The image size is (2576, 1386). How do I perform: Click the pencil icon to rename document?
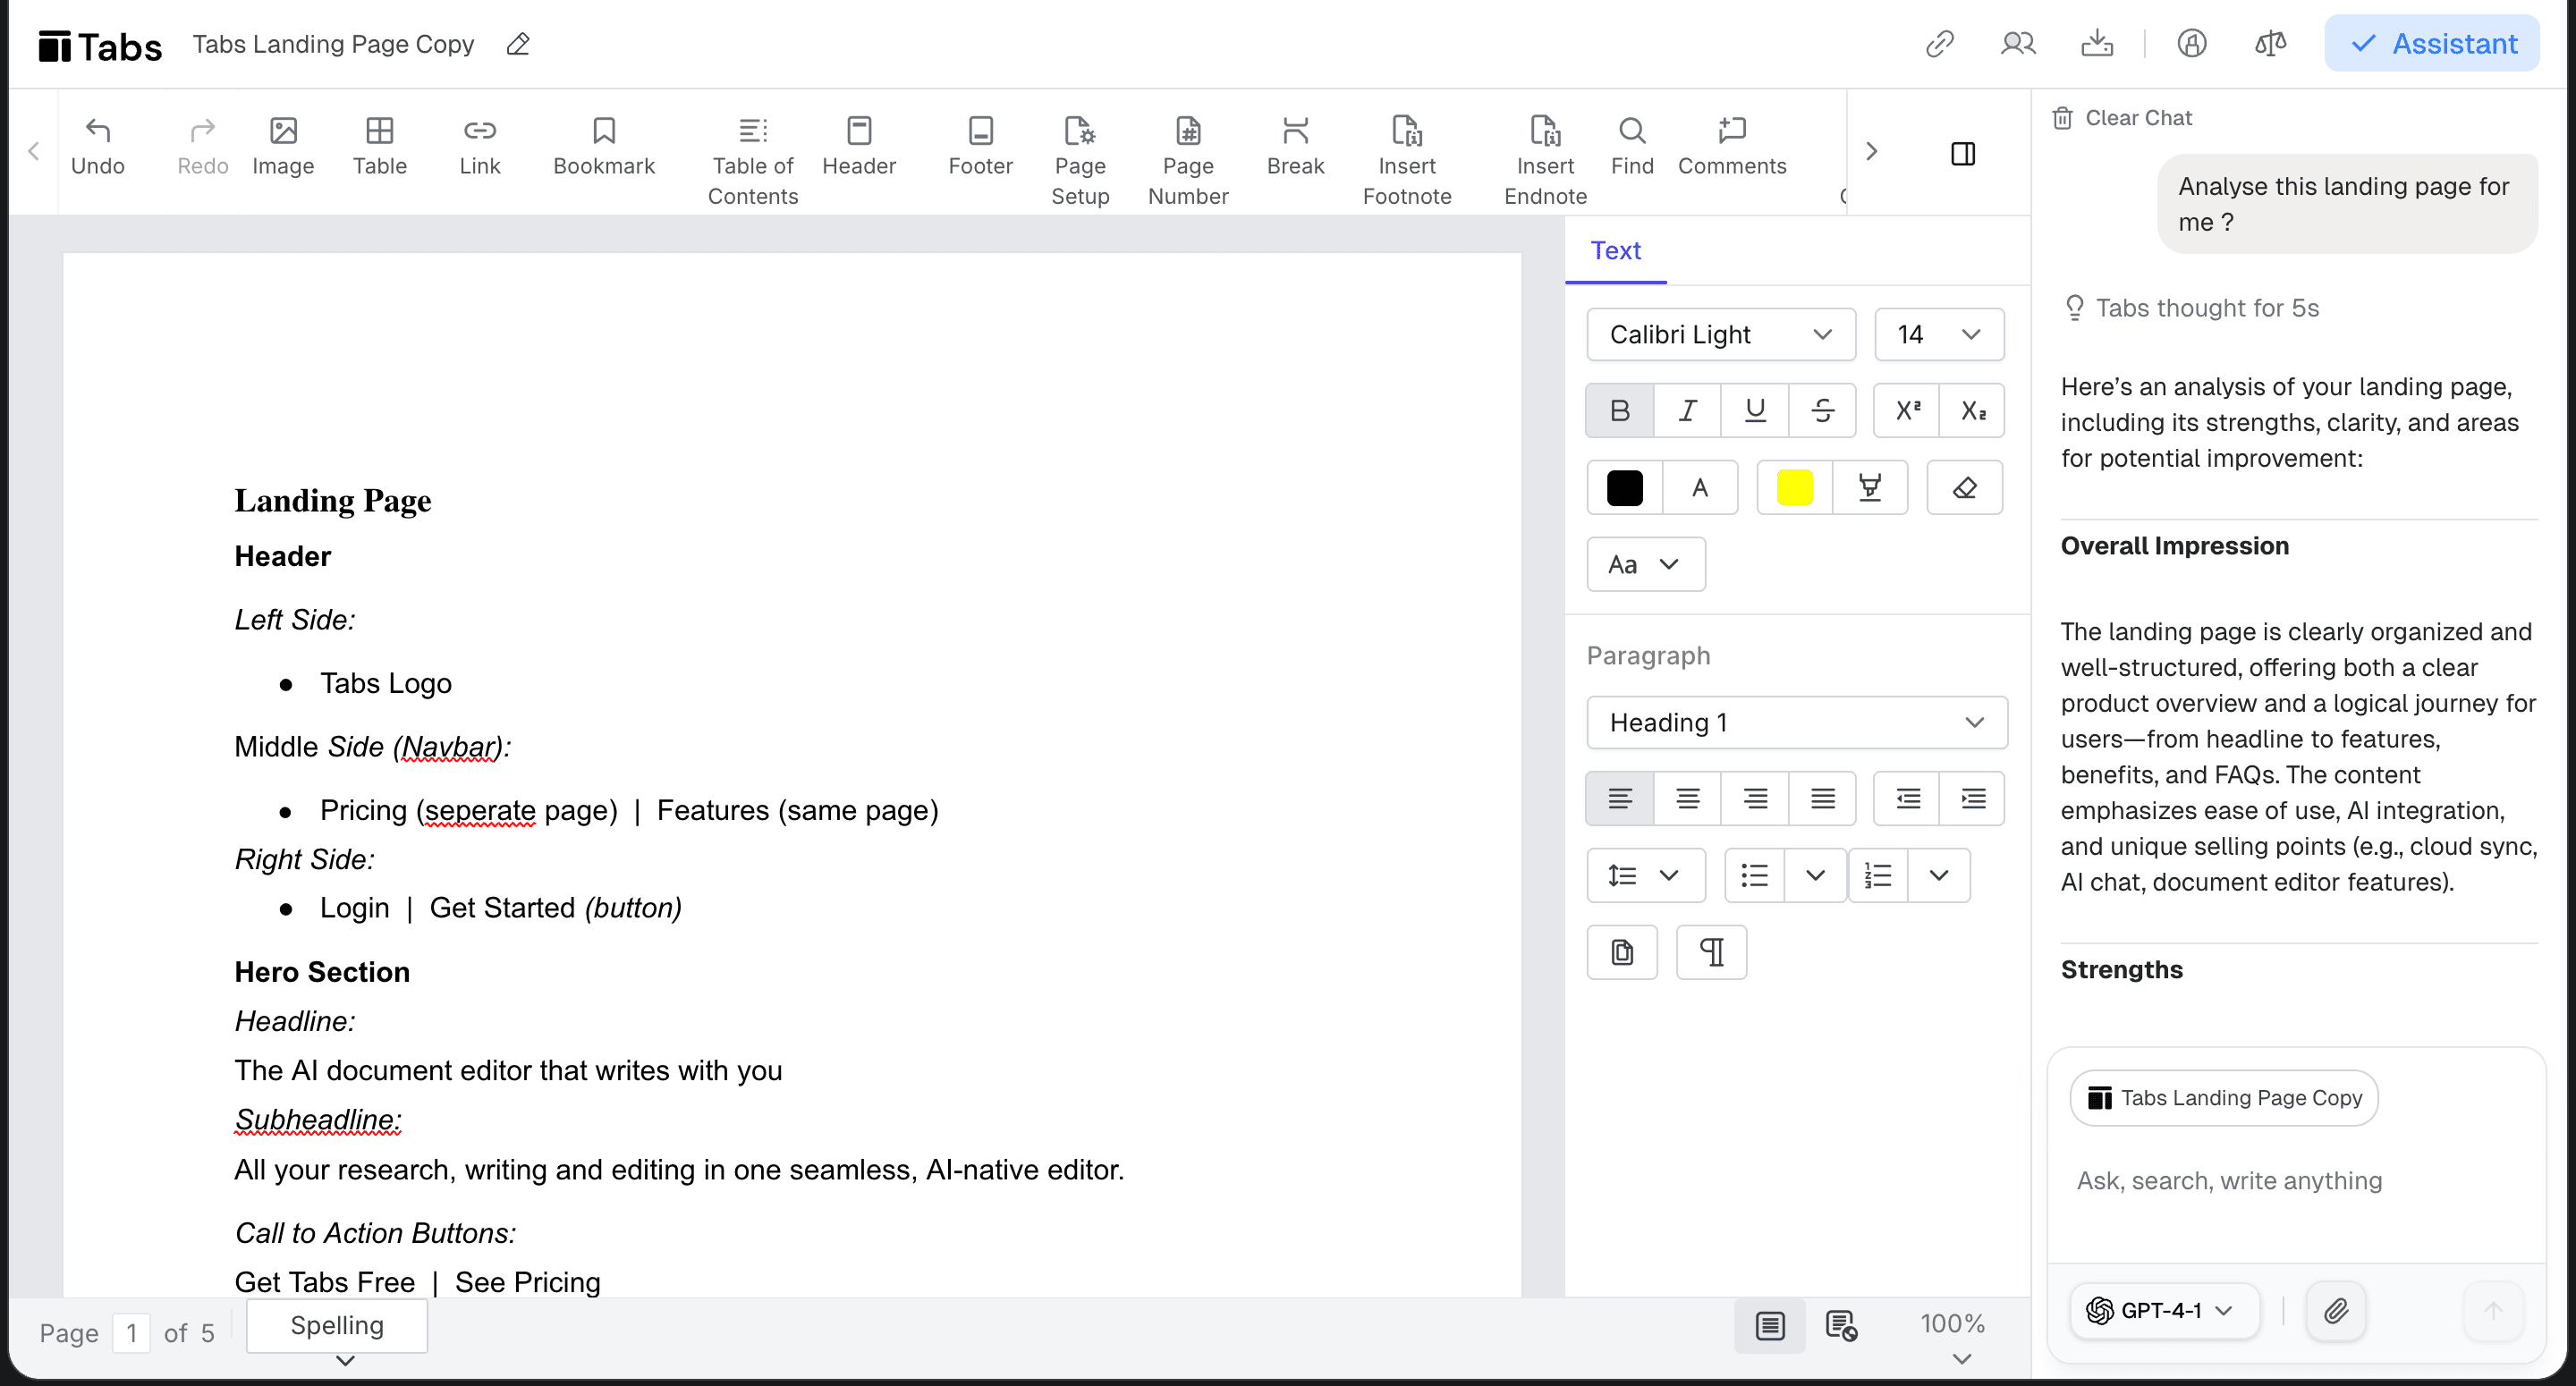click(x=518, y=44)
